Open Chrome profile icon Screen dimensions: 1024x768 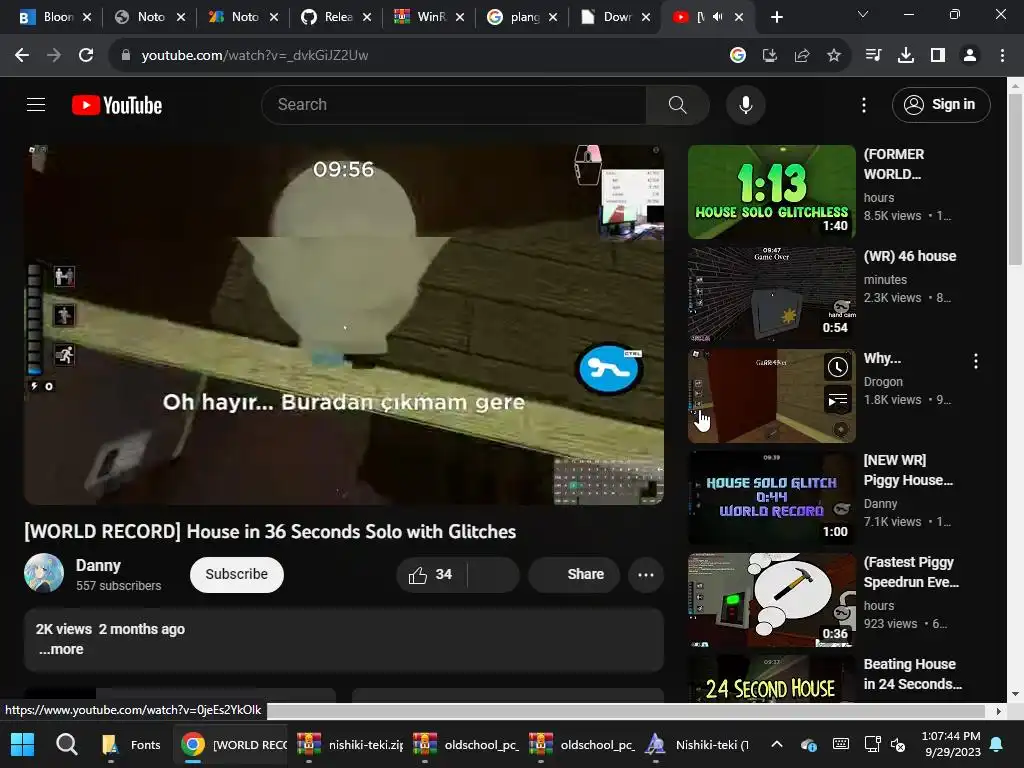click(969, 56)
